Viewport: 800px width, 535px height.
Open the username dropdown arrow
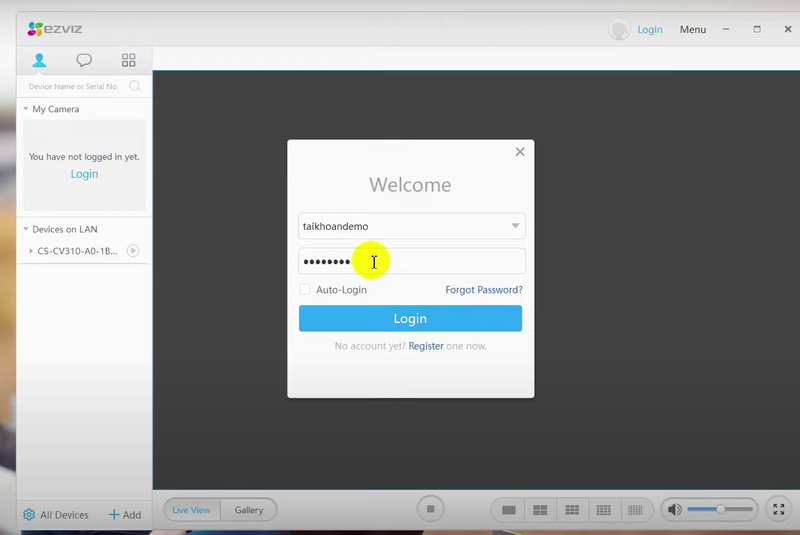click(x=515, y=225)
